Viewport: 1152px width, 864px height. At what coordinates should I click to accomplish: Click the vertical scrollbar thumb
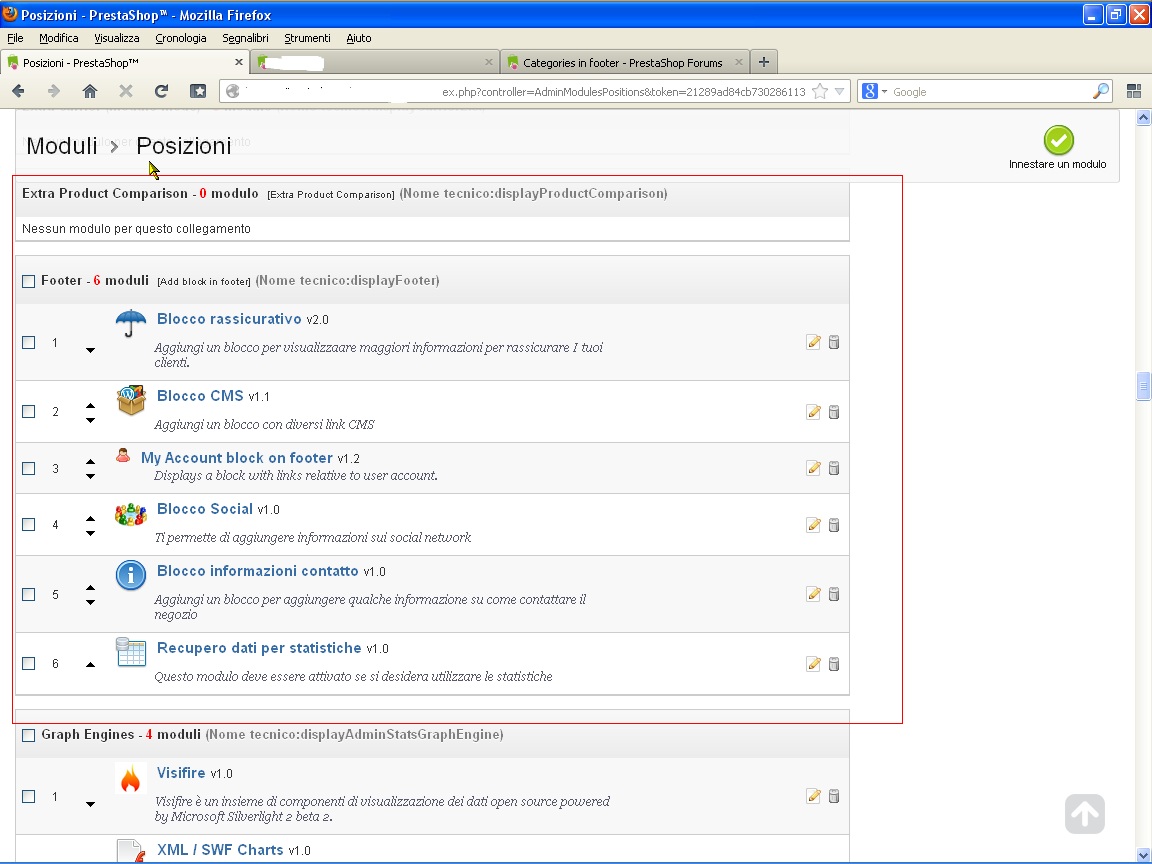coord(1142,386)
